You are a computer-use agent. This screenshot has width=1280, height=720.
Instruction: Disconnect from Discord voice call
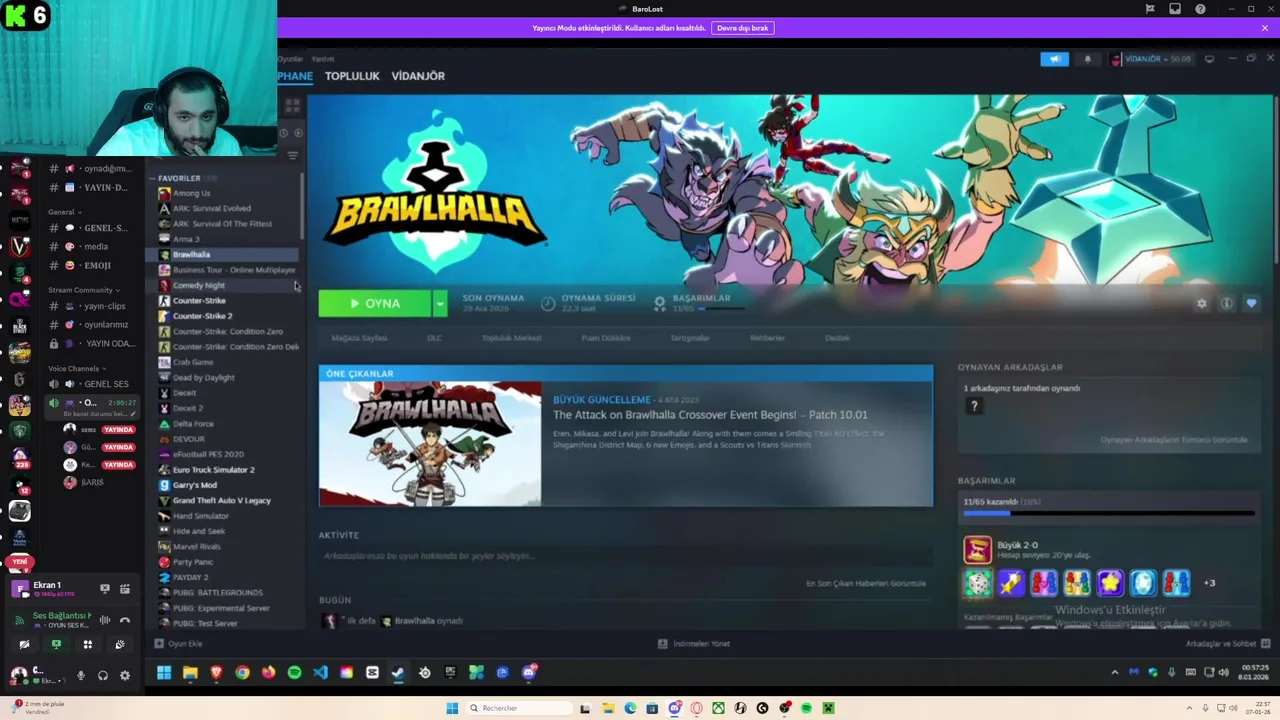[x=125, y=621]
